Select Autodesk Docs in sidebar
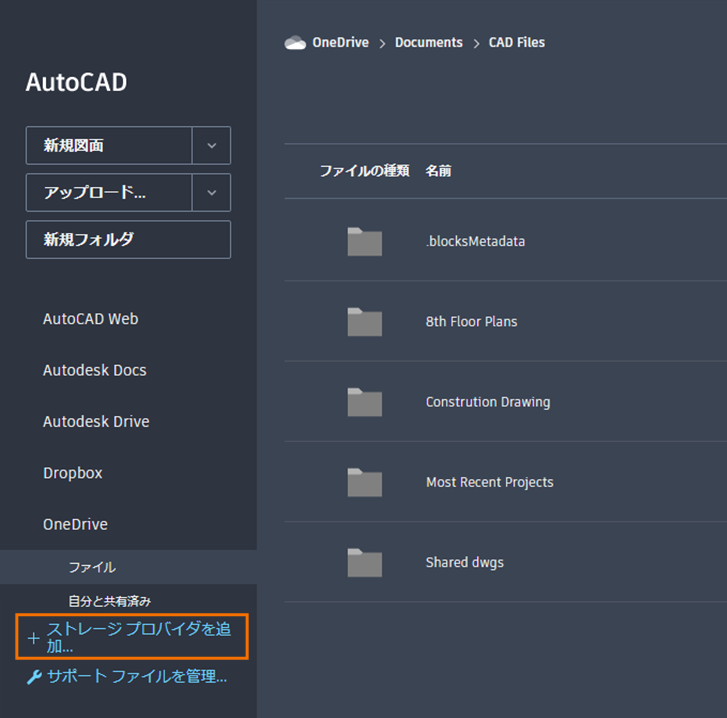 click(95, 370)
